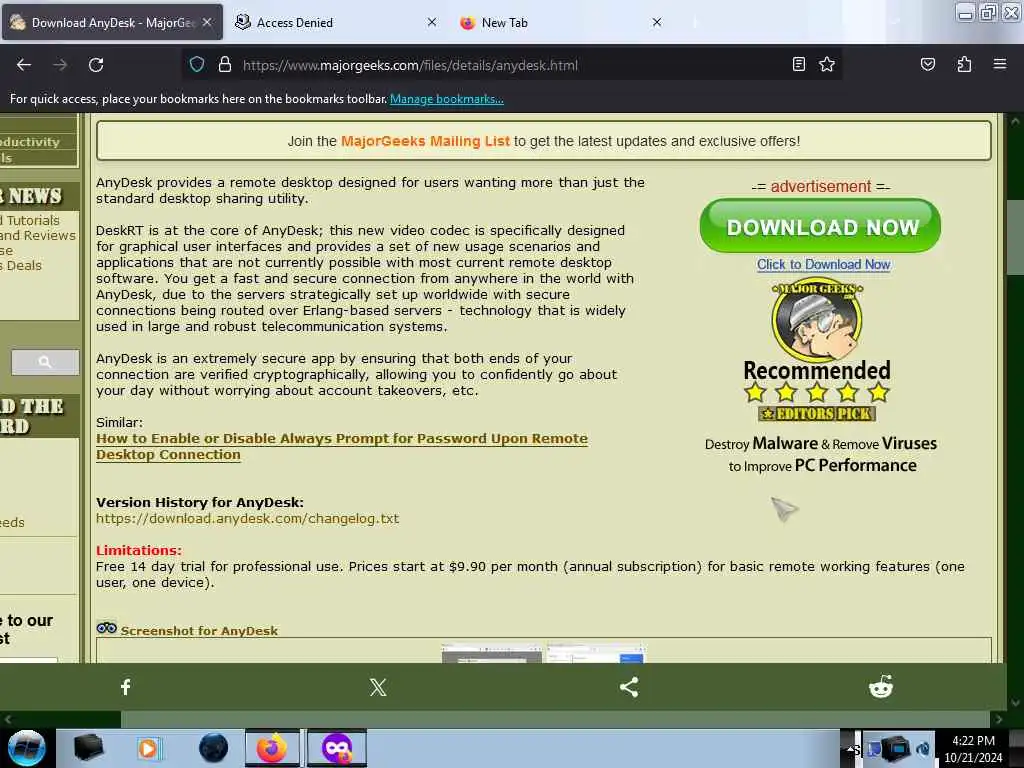Open Firefox from the taskbar
1024x768 pixels.
tap(272, 748)
